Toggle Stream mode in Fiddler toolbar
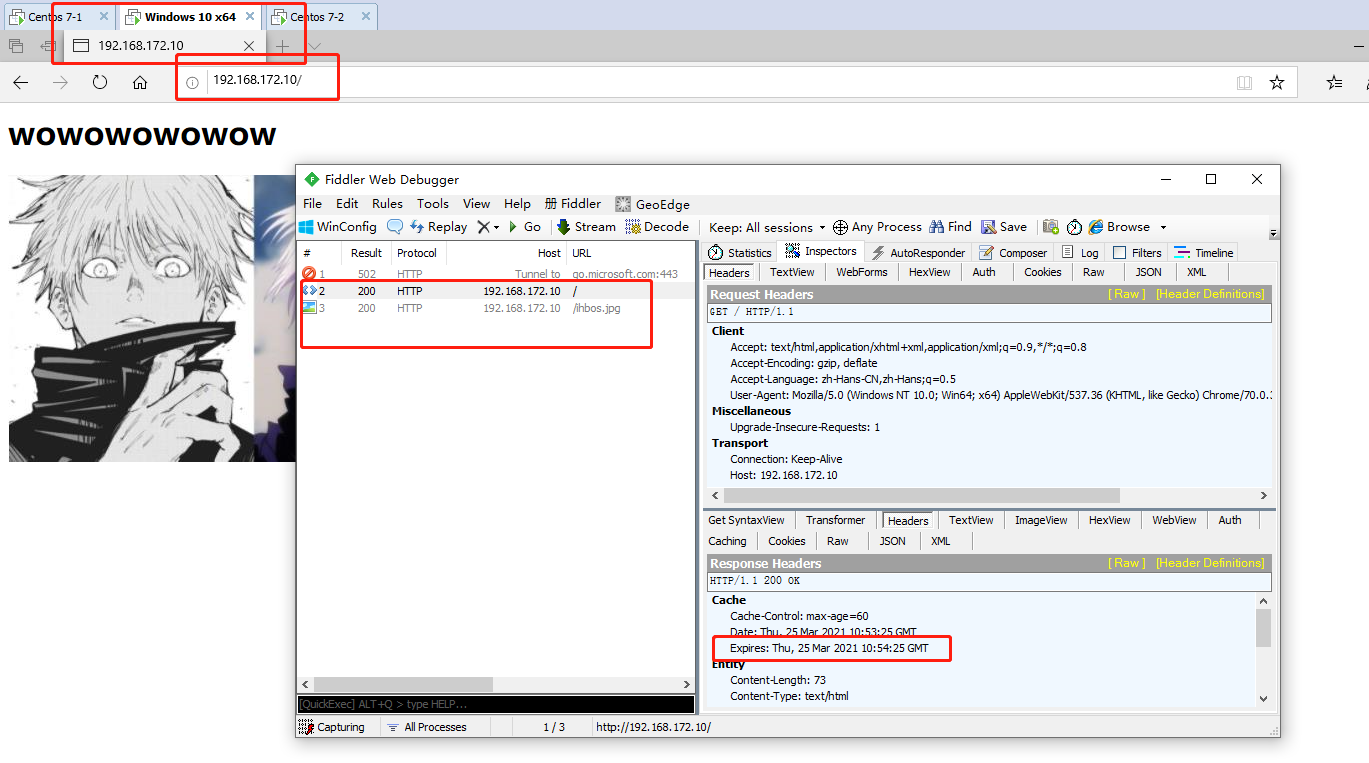Screen dimensions: 1369x763 pos(586,227)
